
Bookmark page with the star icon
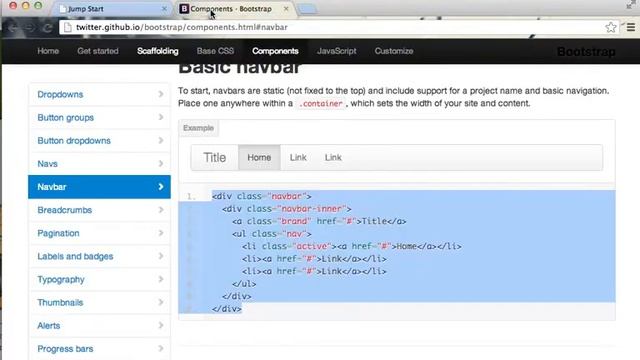click(x=611, y=27)
